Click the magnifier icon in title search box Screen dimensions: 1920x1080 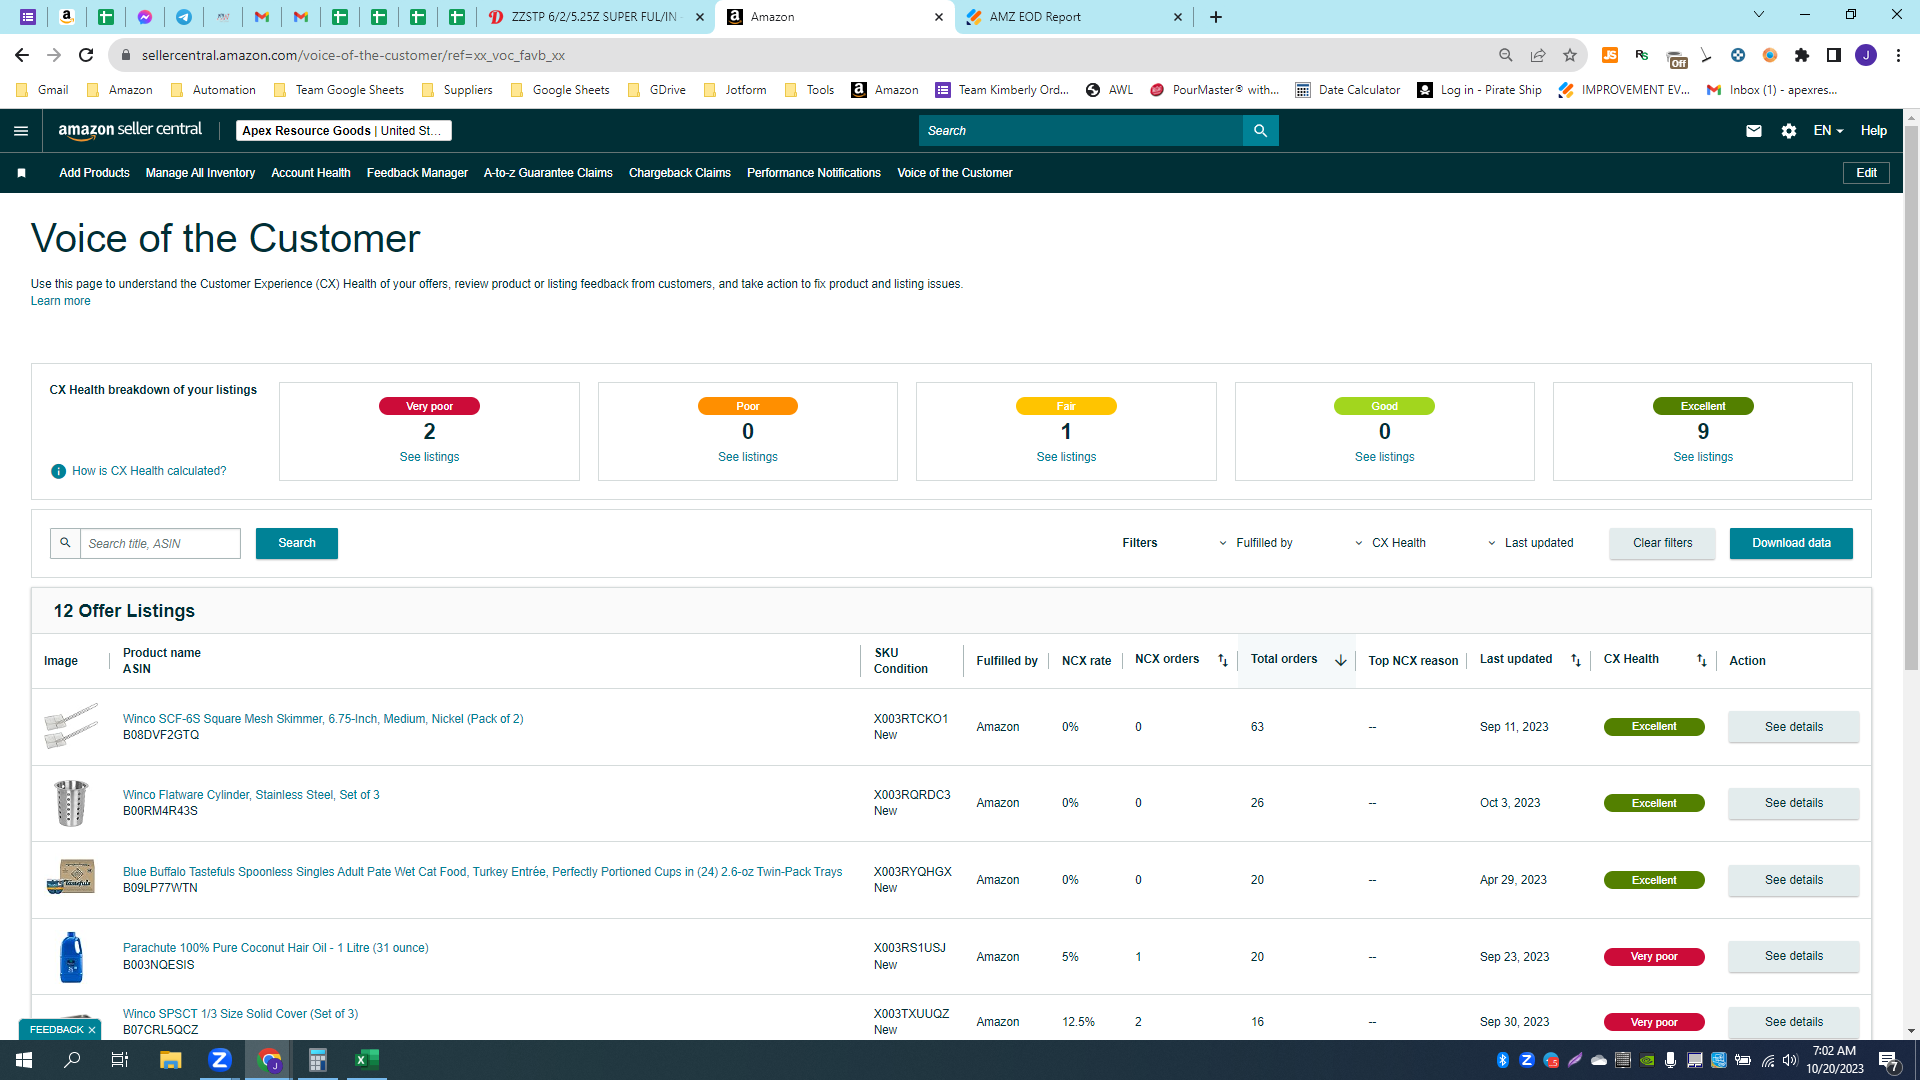click(x=65, y=543)
